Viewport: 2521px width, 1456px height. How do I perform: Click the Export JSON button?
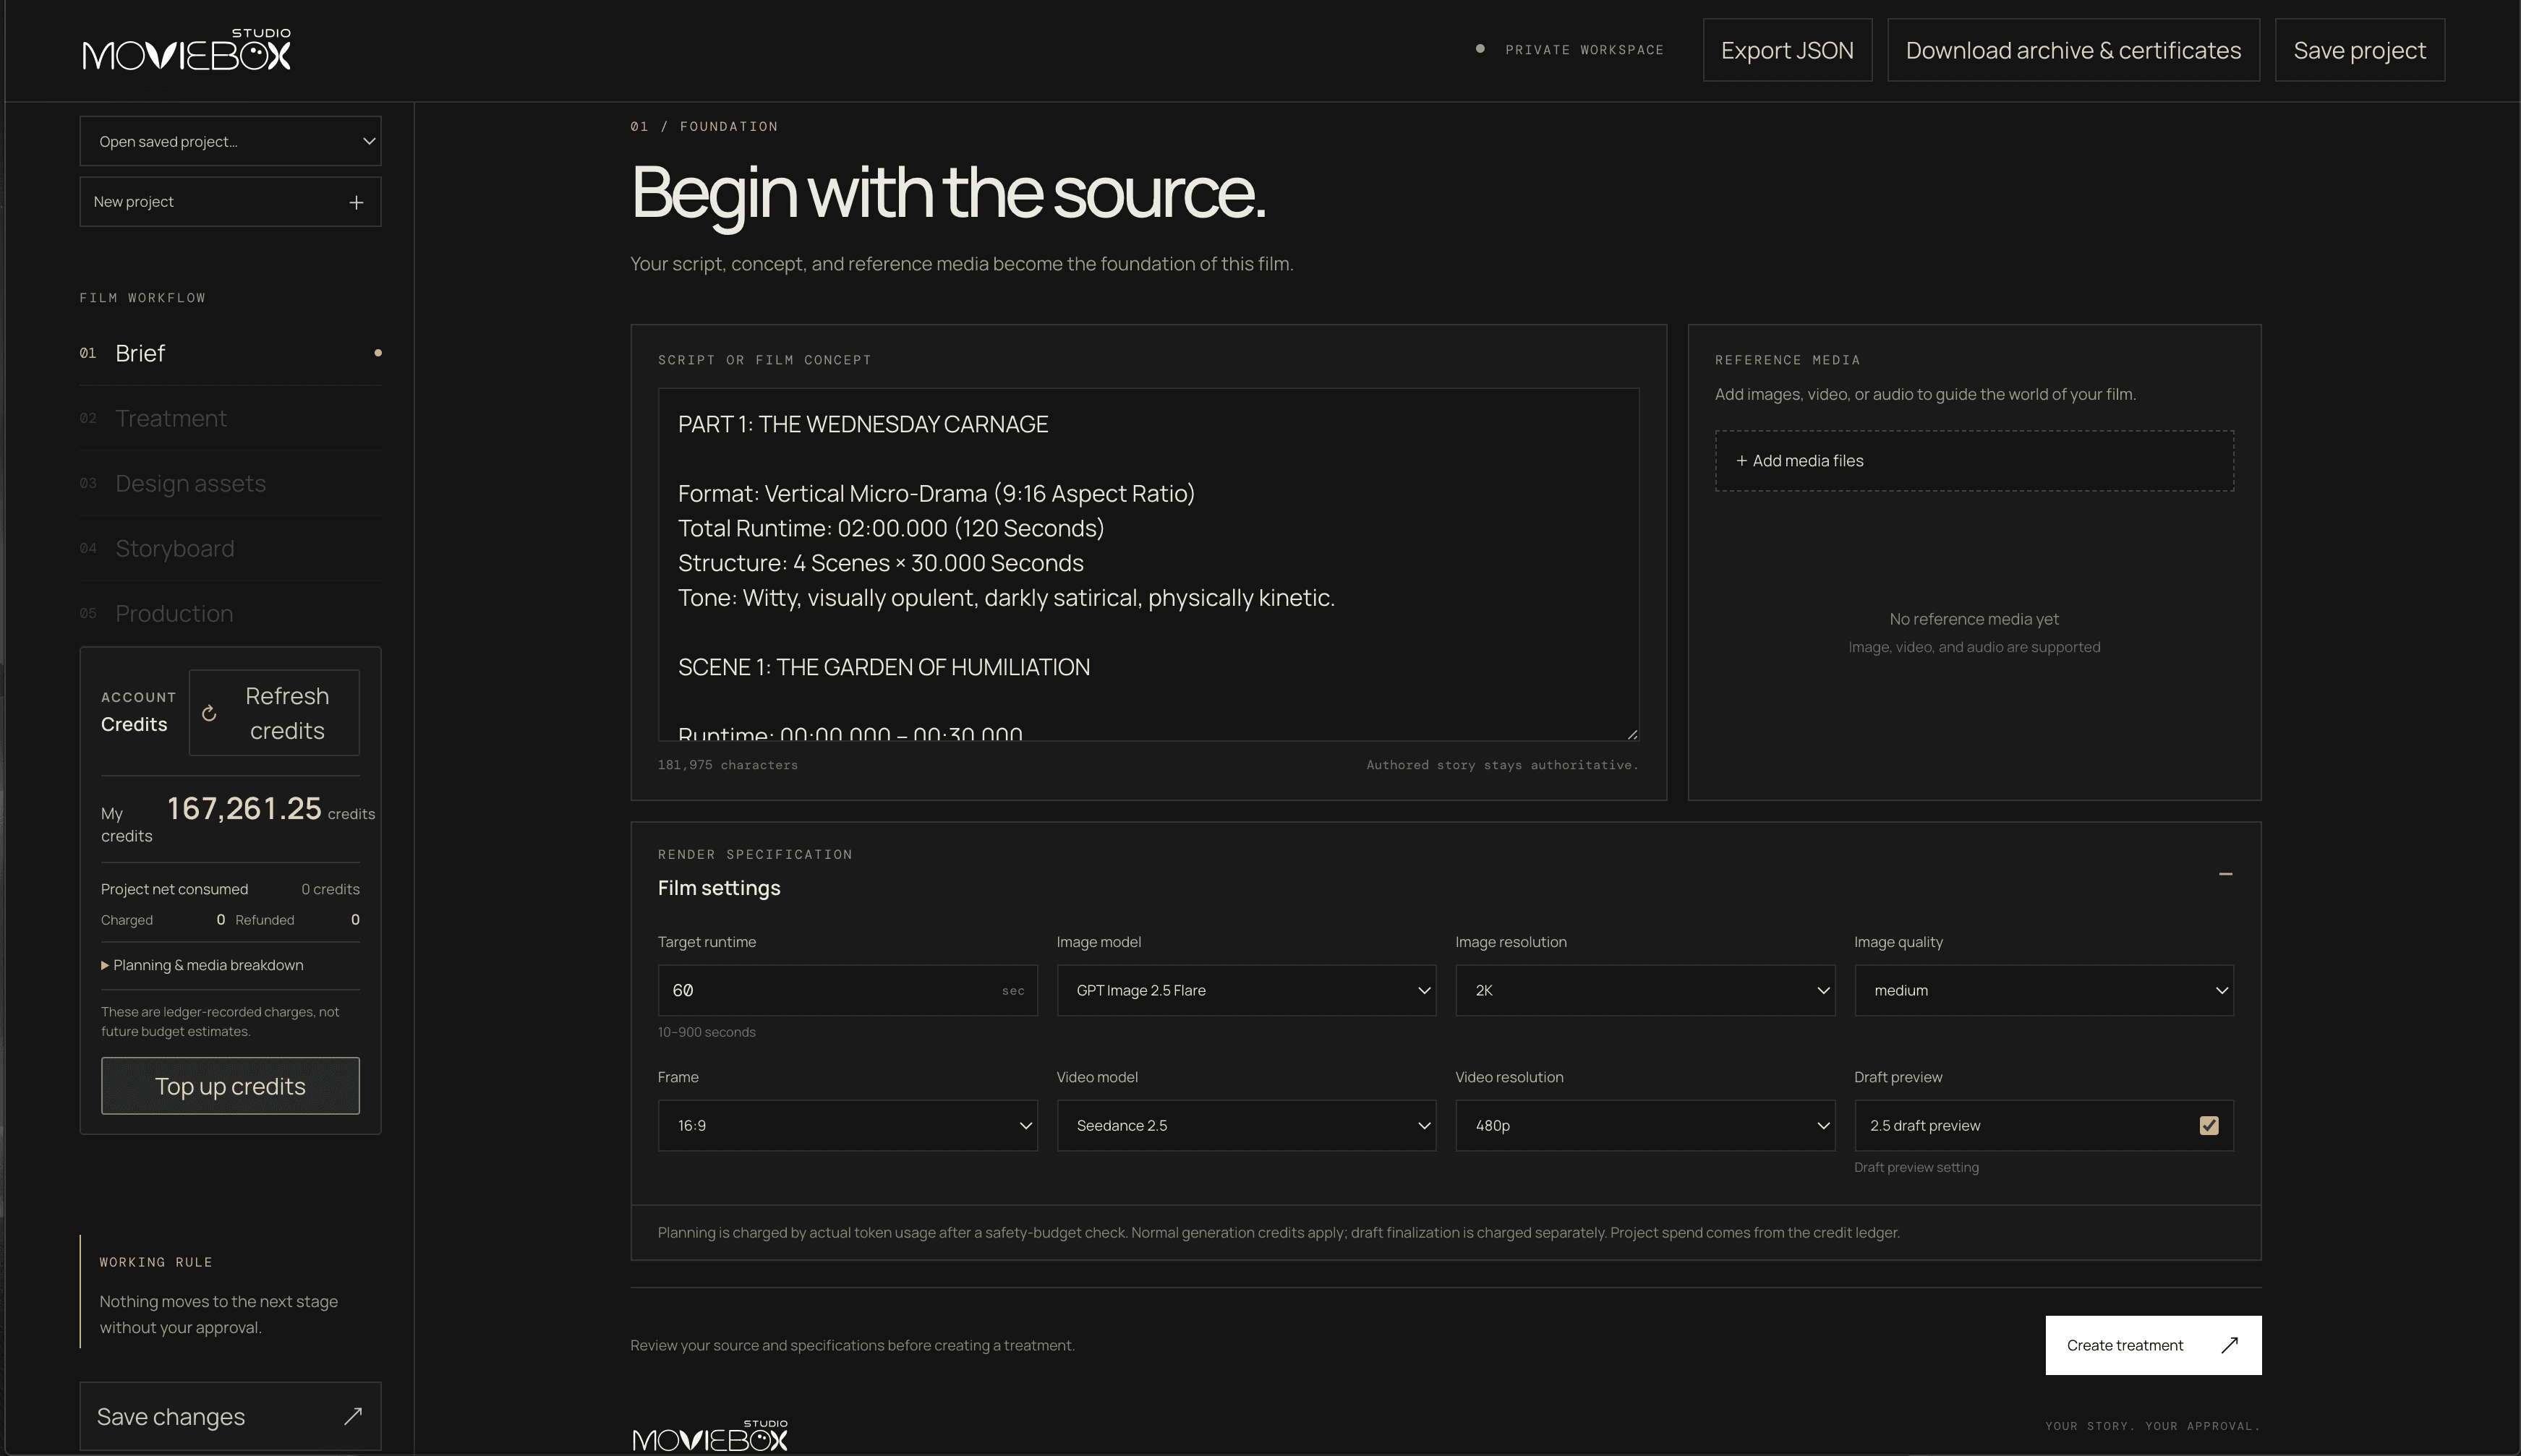click(1787, 50)
